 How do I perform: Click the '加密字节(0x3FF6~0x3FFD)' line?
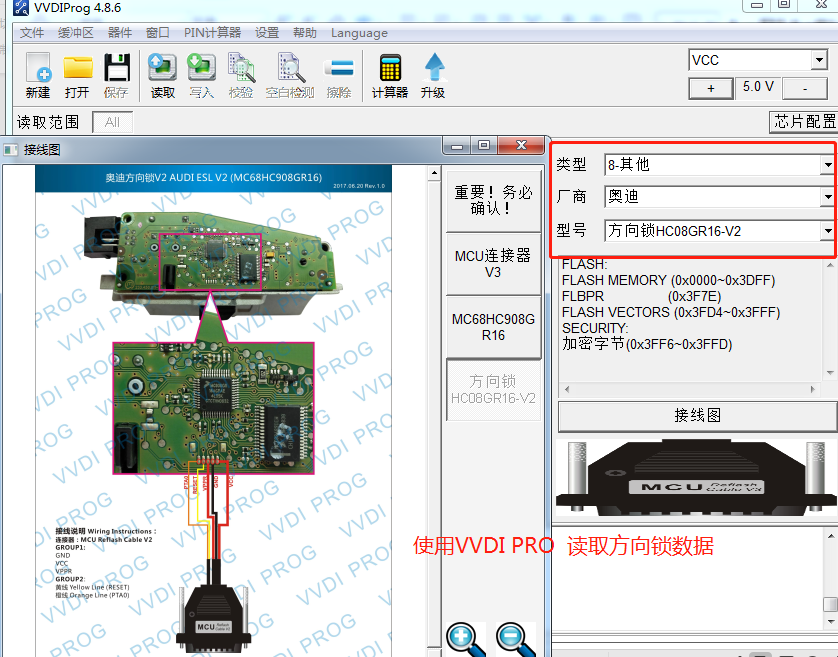pos(647,344)
